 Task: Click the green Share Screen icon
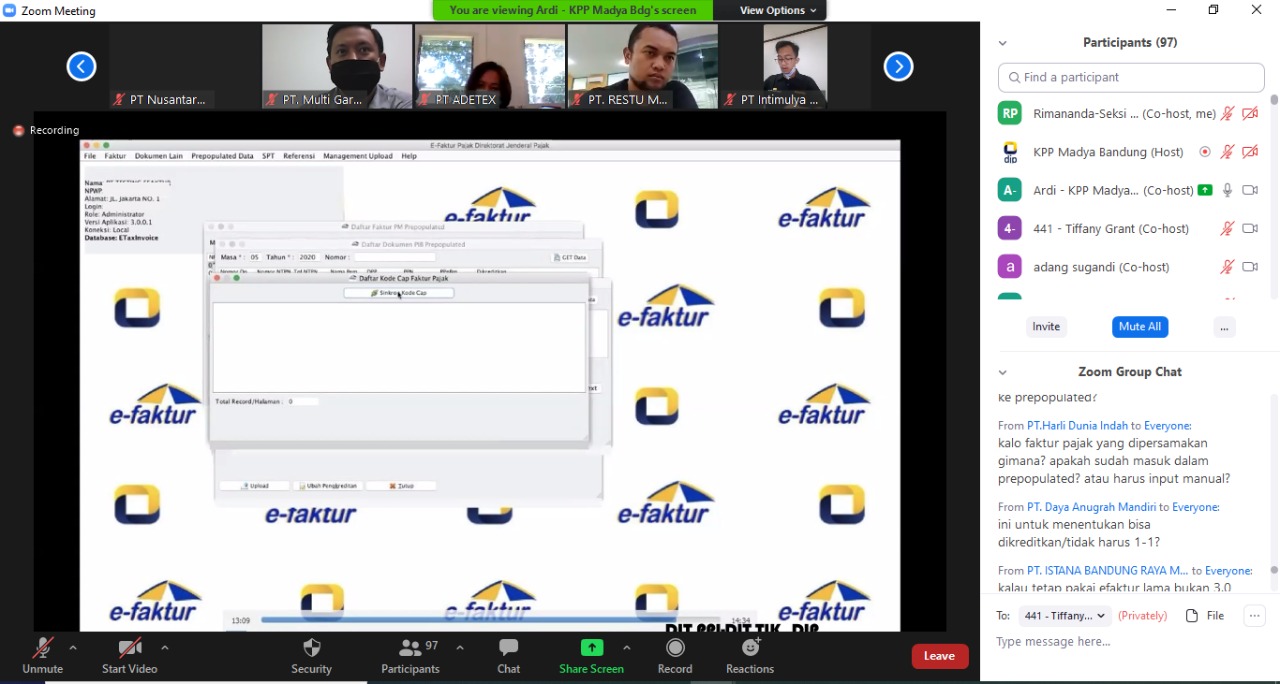pos(592,648)
